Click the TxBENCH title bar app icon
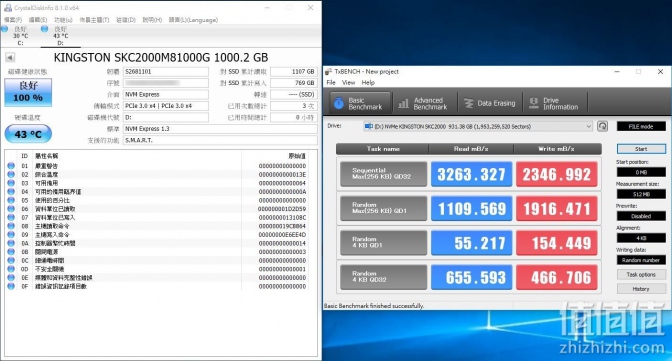 329,72
